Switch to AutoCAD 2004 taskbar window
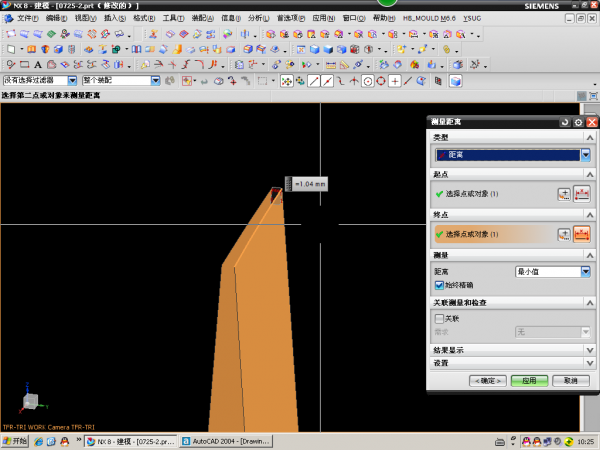Viewport: 600px width, 450px height. [226, 442]
